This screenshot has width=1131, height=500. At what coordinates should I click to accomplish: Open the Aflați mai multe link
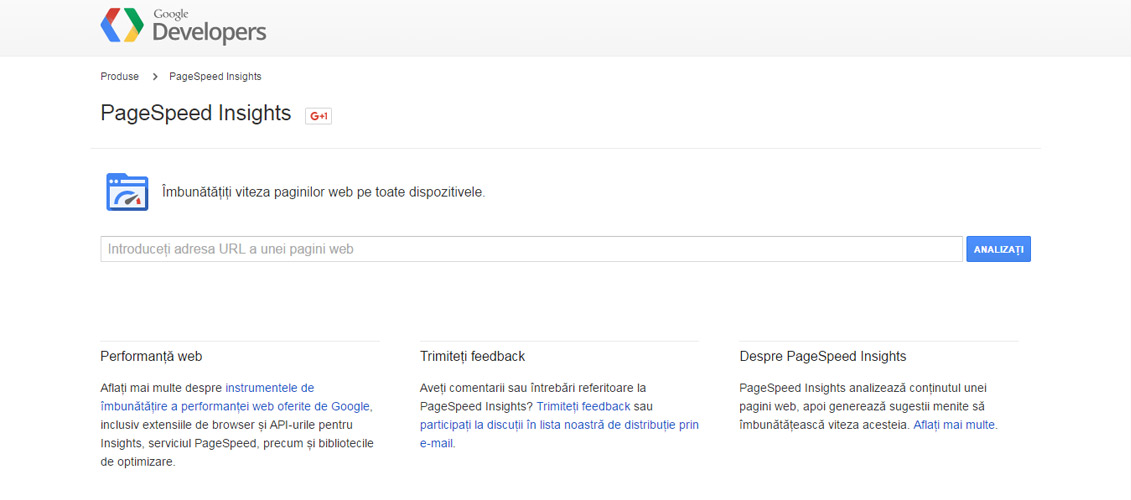pyautogui.click(x=955, y=425)
